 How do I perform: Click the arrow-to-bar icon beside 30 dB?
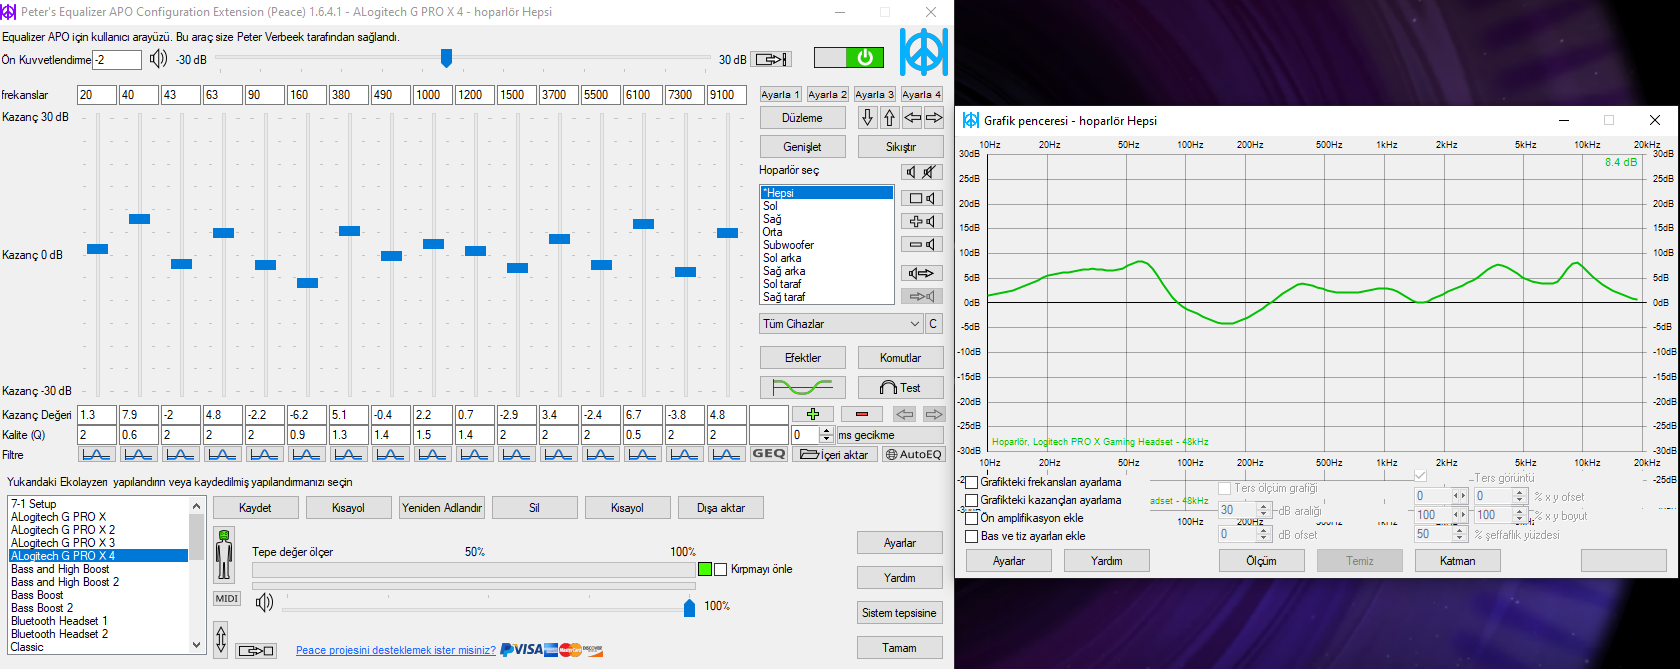pos(771,59)
